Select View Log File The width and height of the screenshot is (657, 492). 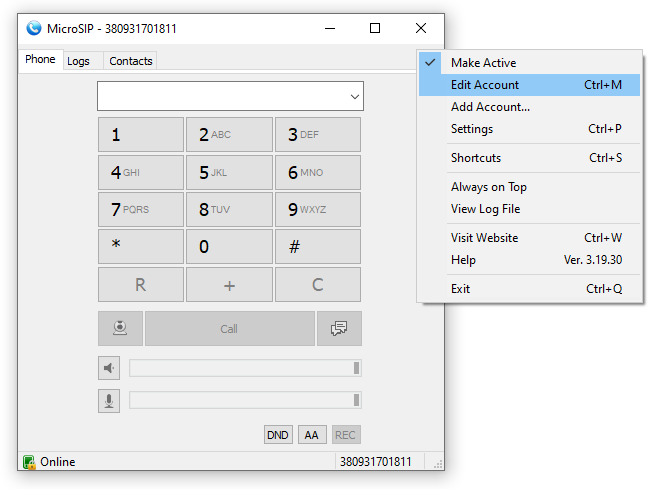click(530, 209)
